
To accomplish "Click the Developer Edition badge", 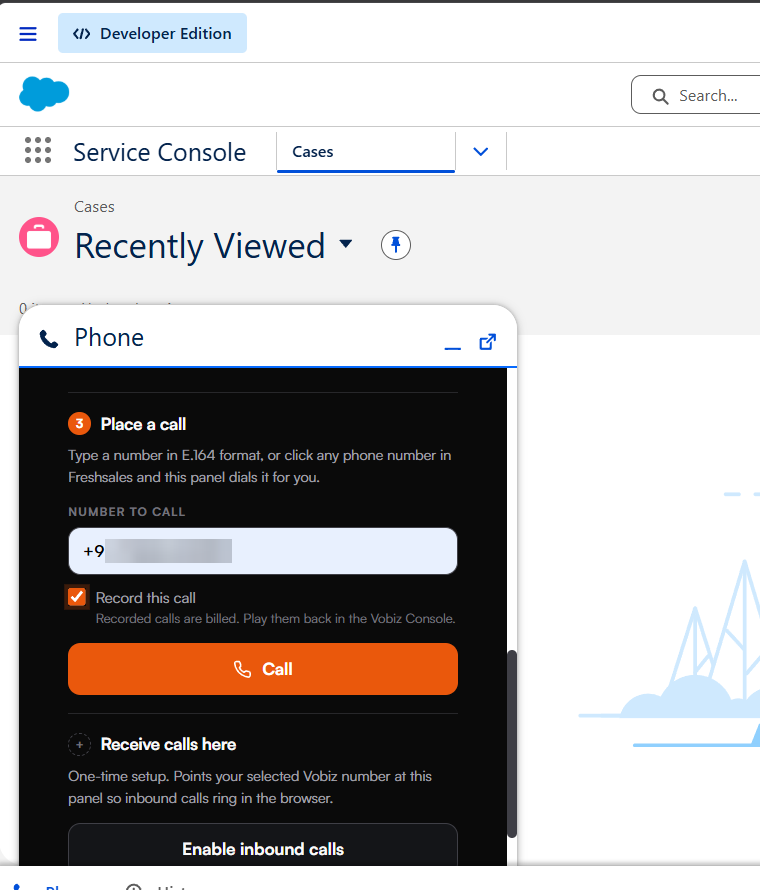I will [152, 33].
